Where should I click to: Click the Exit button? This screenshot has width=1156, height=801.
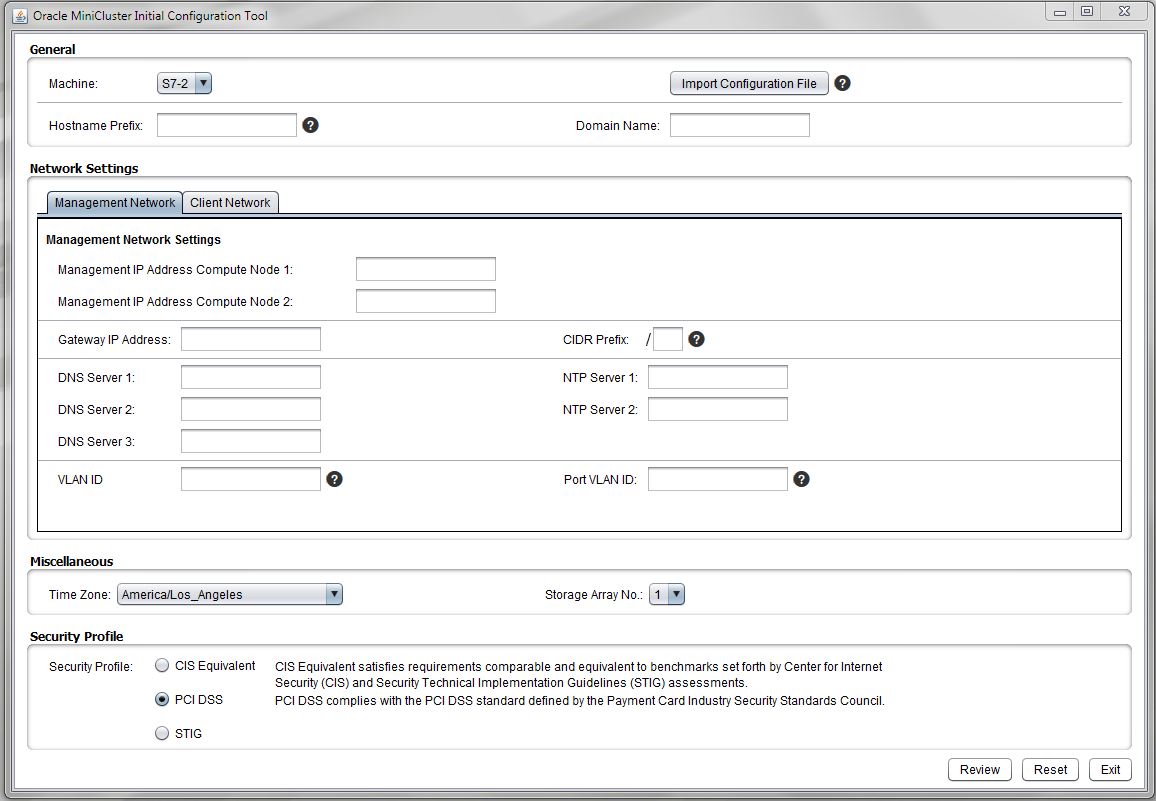pos(1110,770)
